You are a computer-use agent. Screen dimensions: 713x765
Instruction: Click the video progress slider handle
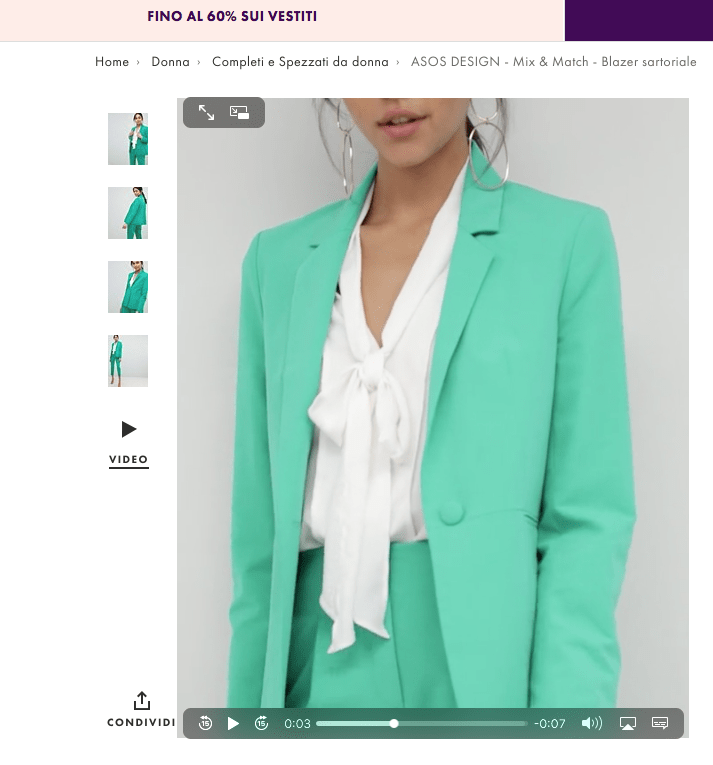coord(394,723)
